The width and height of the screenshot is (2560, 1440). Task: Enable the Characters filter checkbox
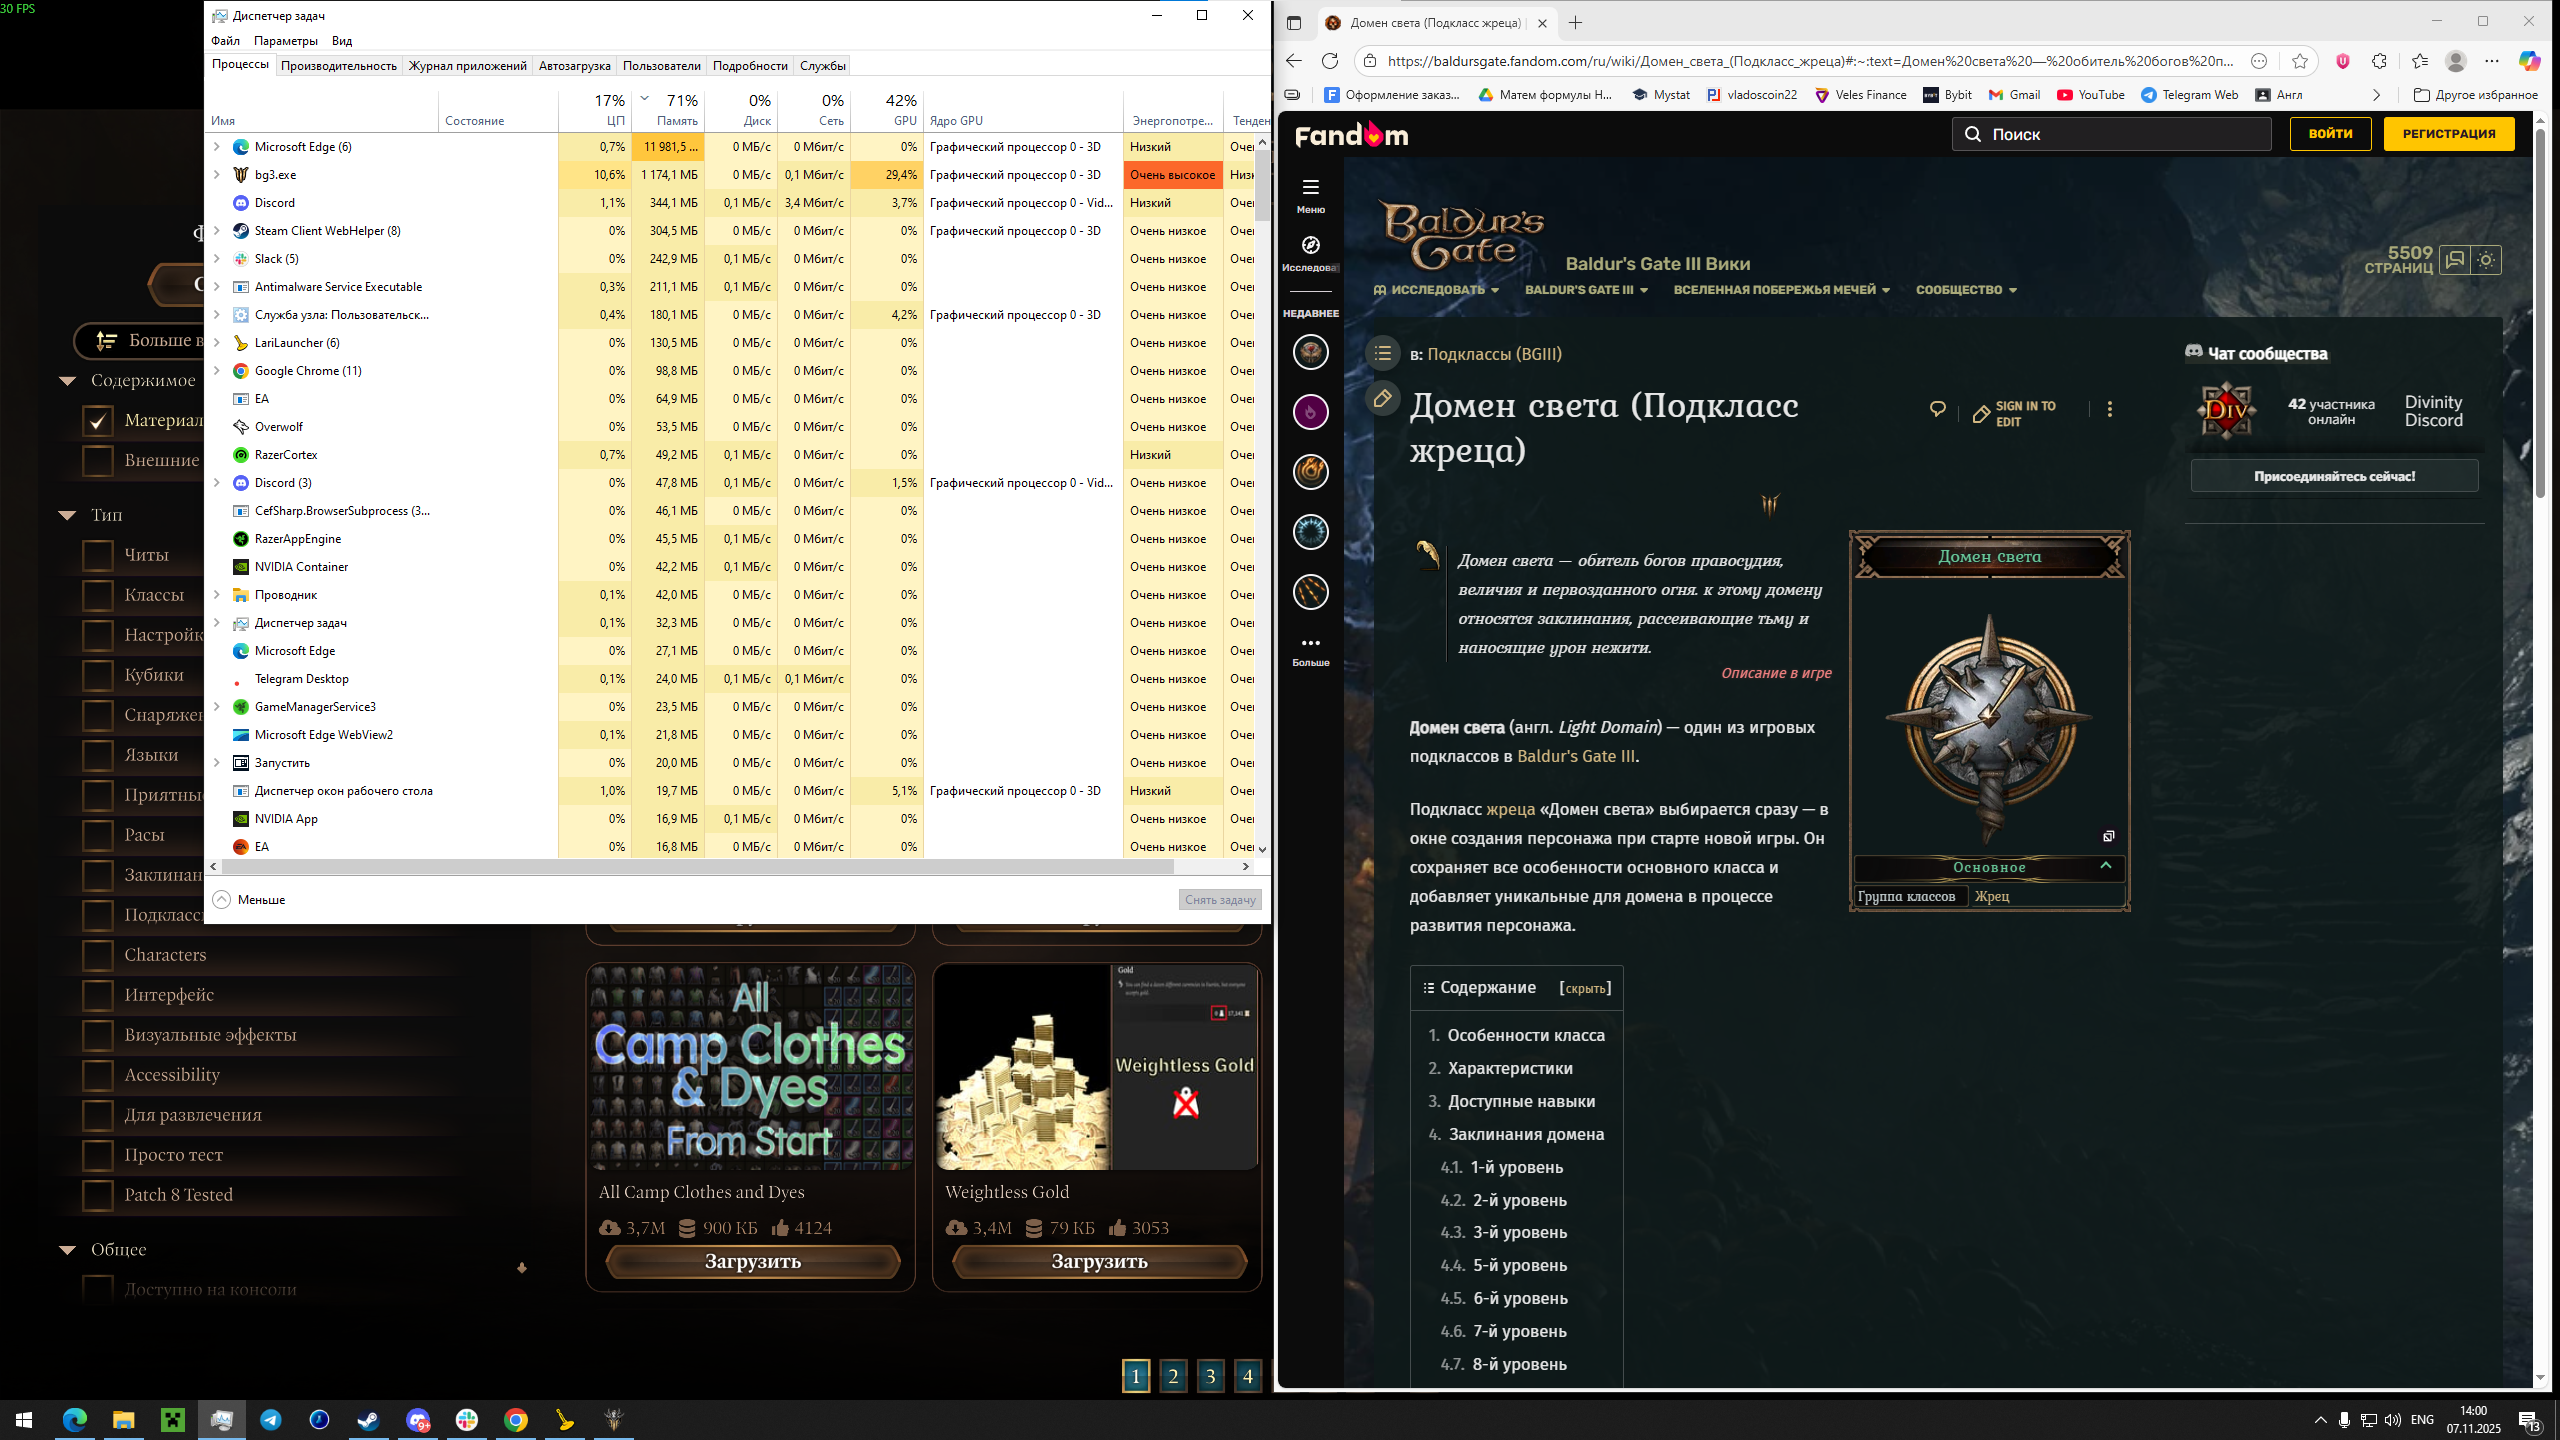point(98,955)
